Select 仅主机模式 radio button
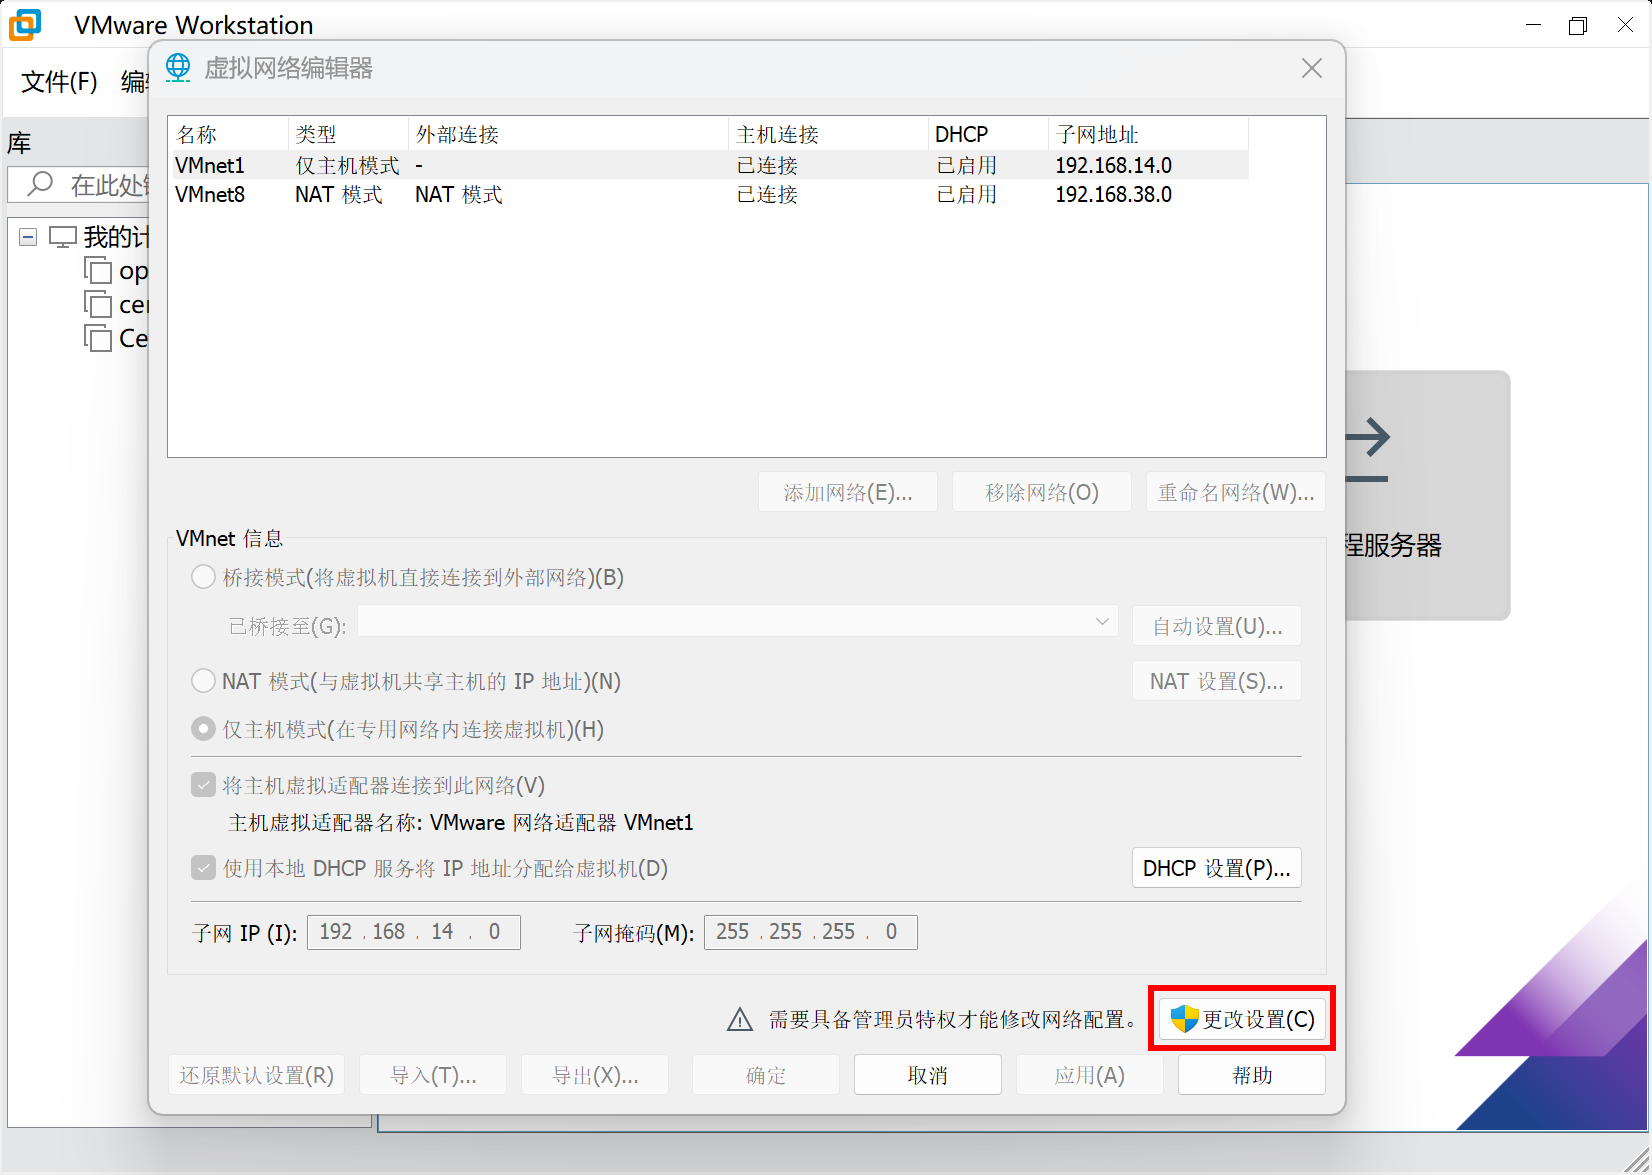 click(x=203, y=729)
